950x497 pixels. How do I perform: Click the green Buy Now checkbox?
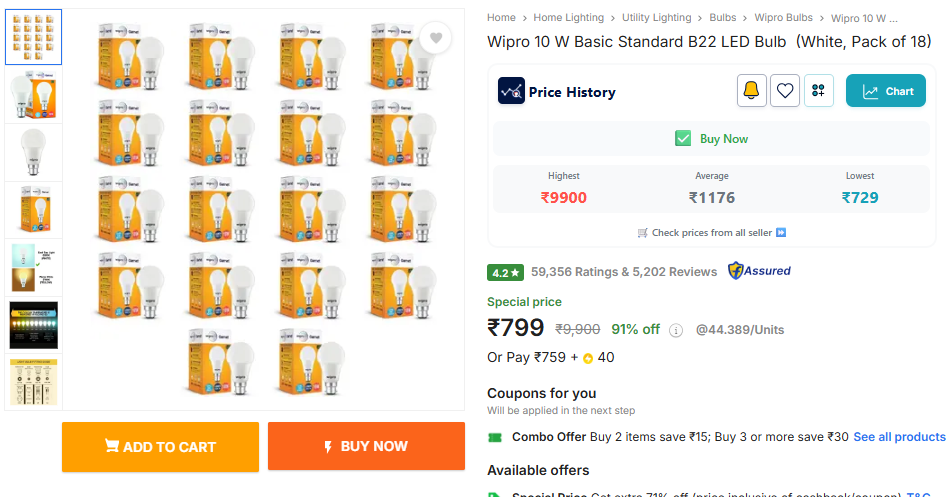(x=683, y=139)
